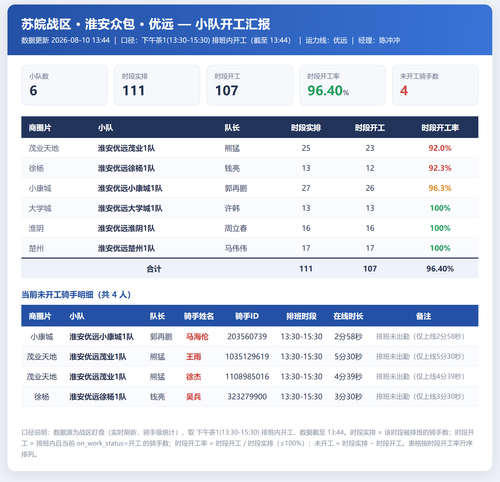Click the red '92.0%' rate
The width and height of the screenshot is (500, 482).
click(440, 148)
